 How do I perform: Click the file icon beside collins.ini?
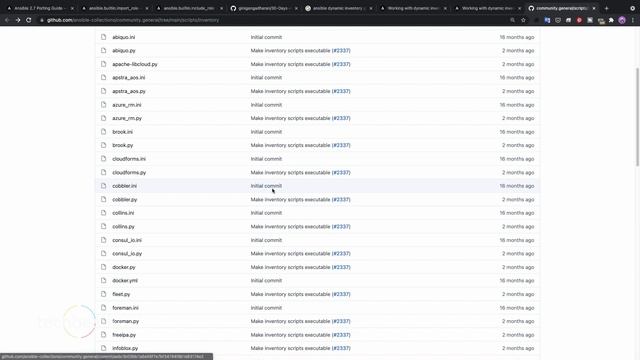[x=103, y=213]
